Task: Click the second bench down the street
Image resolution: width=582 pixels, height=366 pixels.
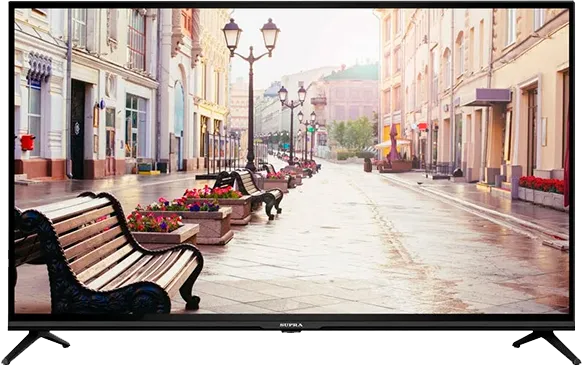Action: 249,193
